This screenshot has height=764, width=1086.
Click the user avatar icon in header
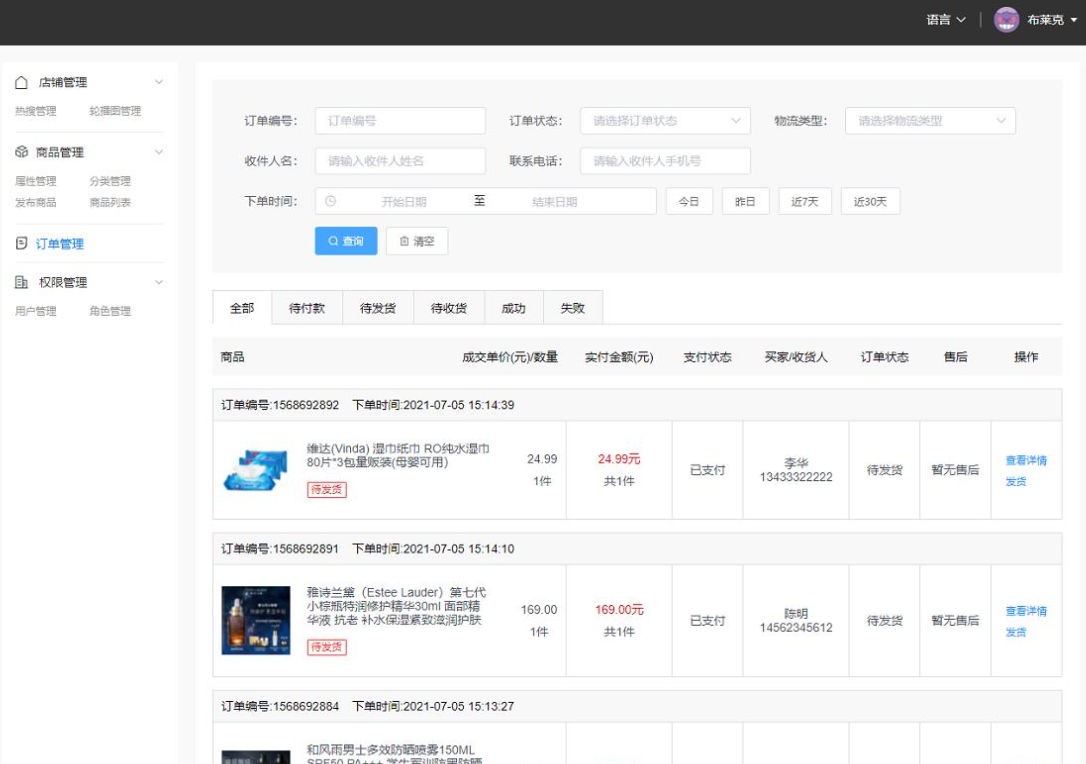(1006, 19)
